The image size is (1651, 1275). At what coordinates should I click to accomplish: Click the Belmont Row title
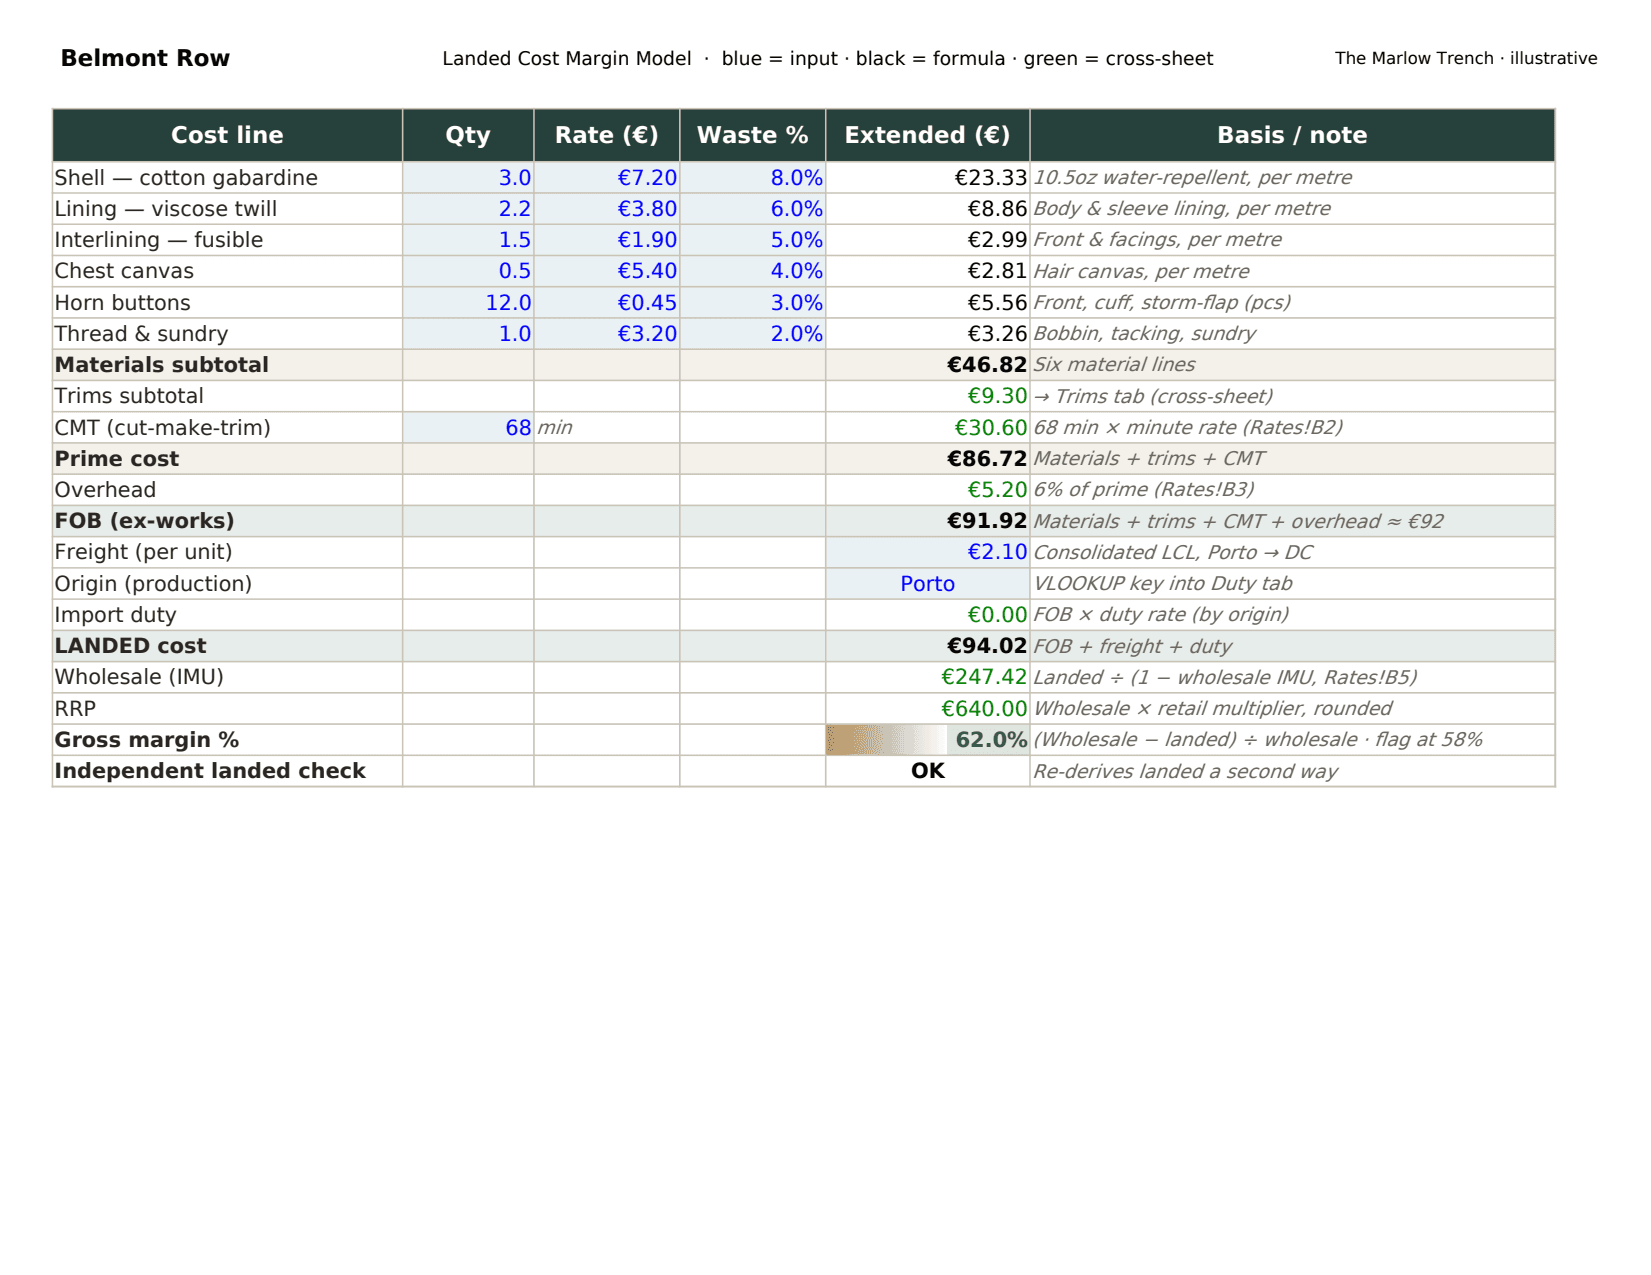pos(145,58)
